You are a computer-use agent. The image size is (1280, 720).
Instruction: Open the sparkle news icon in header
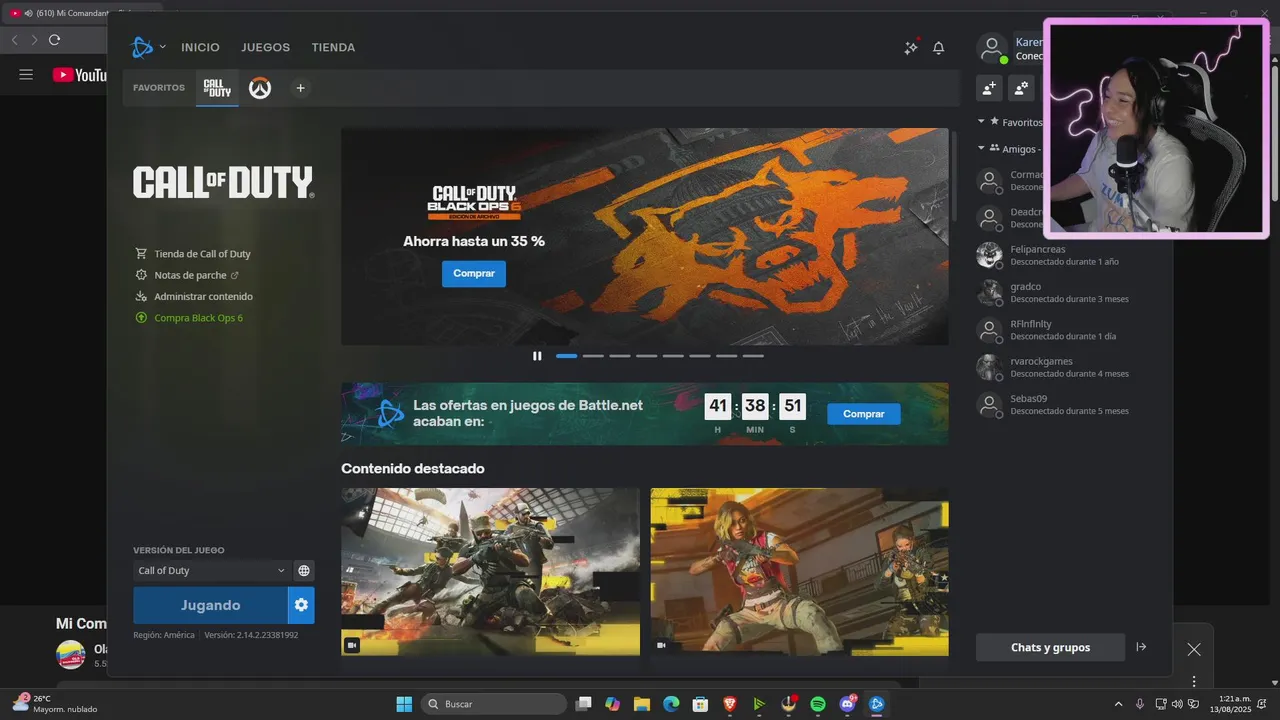point(911,47)
